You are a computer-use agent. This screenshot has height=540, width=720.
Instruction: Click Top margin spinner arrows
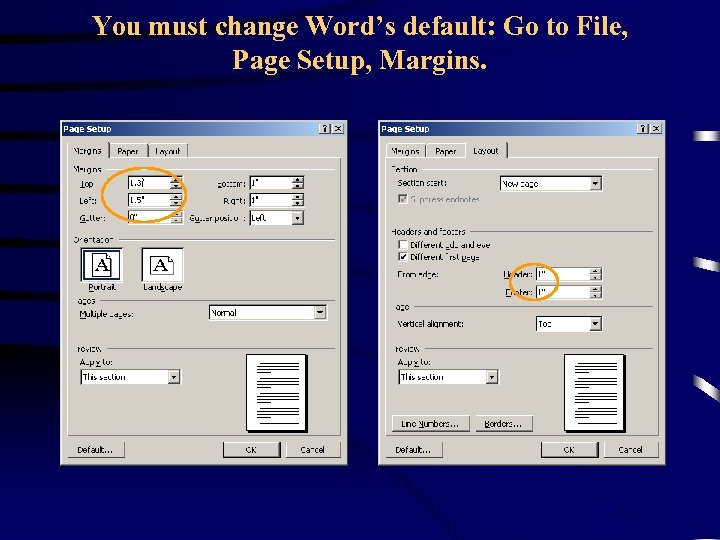tap(176, 183)
